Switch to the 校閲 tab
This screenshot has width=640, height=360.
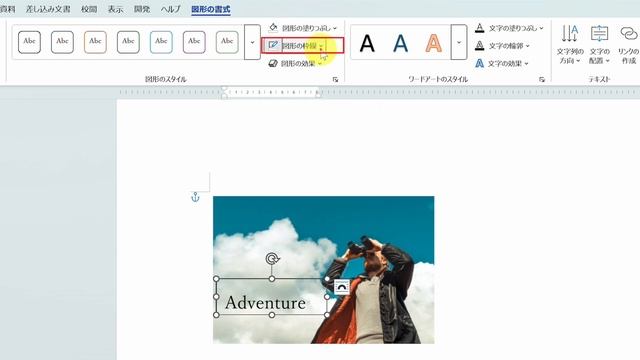pyautogui.click(x=89, y=9)
